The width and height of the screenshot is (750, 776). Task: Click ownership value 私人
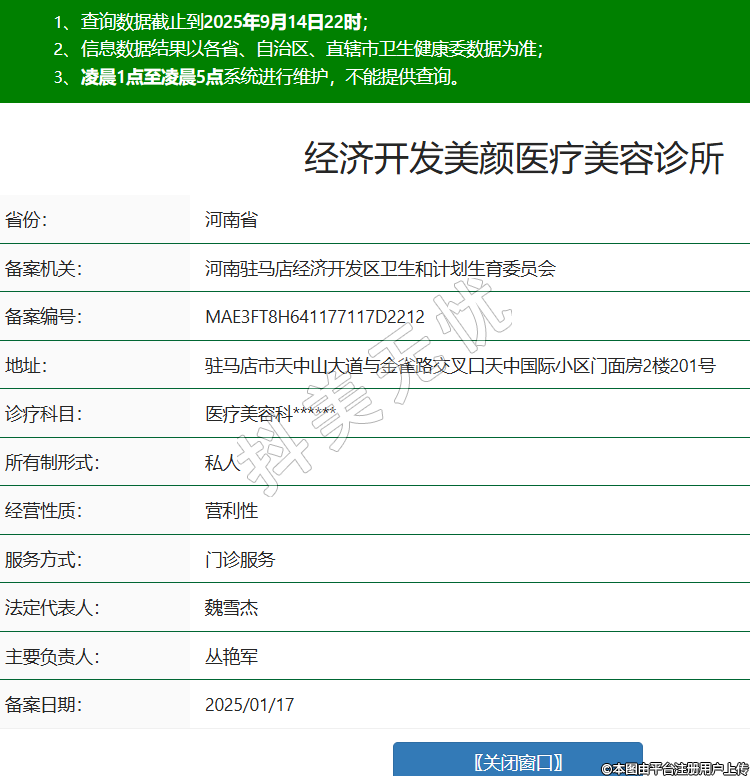[x=222, y=463]
